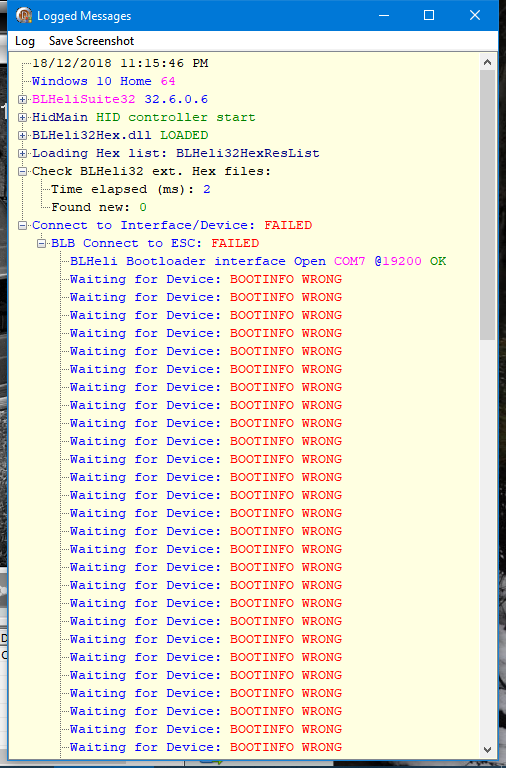Collapse the BLB Connect to ESC node
This screenshot has height=768, width=506.
point(42,243)
